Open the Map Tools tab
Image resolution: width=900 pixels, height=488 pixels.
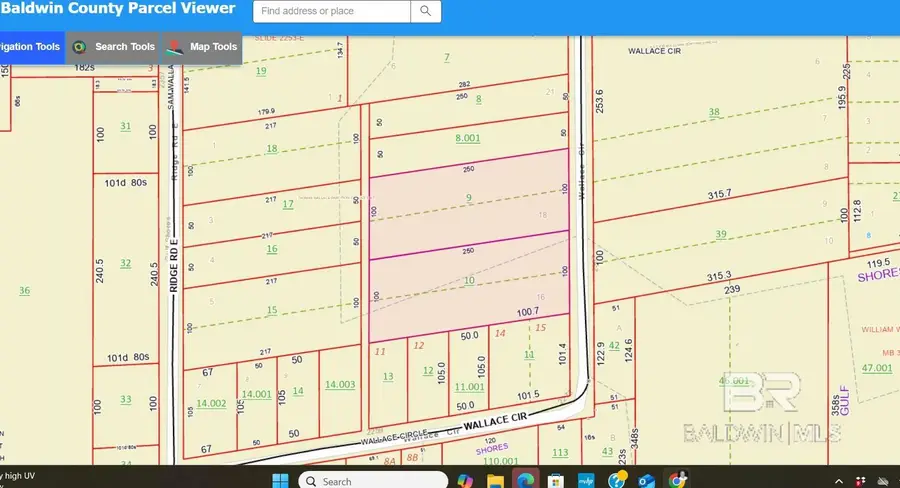tap(202, 47)
